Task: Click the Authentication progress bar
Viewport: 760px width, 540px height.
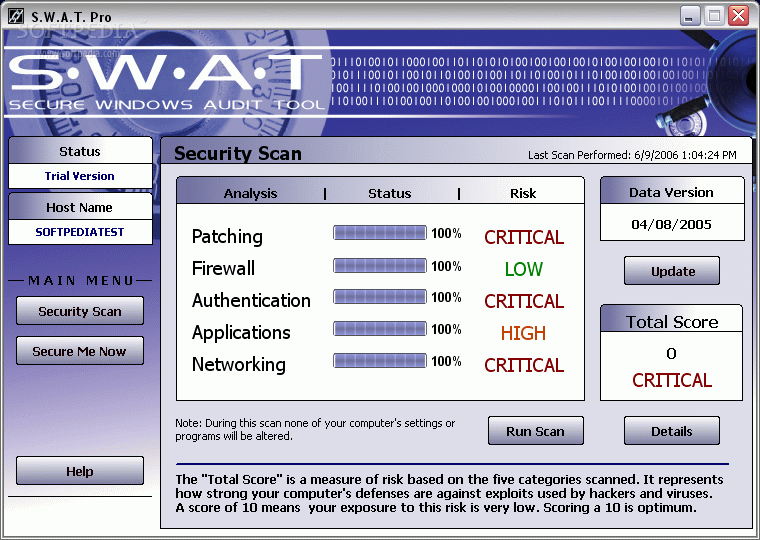Action: [380, 297]
